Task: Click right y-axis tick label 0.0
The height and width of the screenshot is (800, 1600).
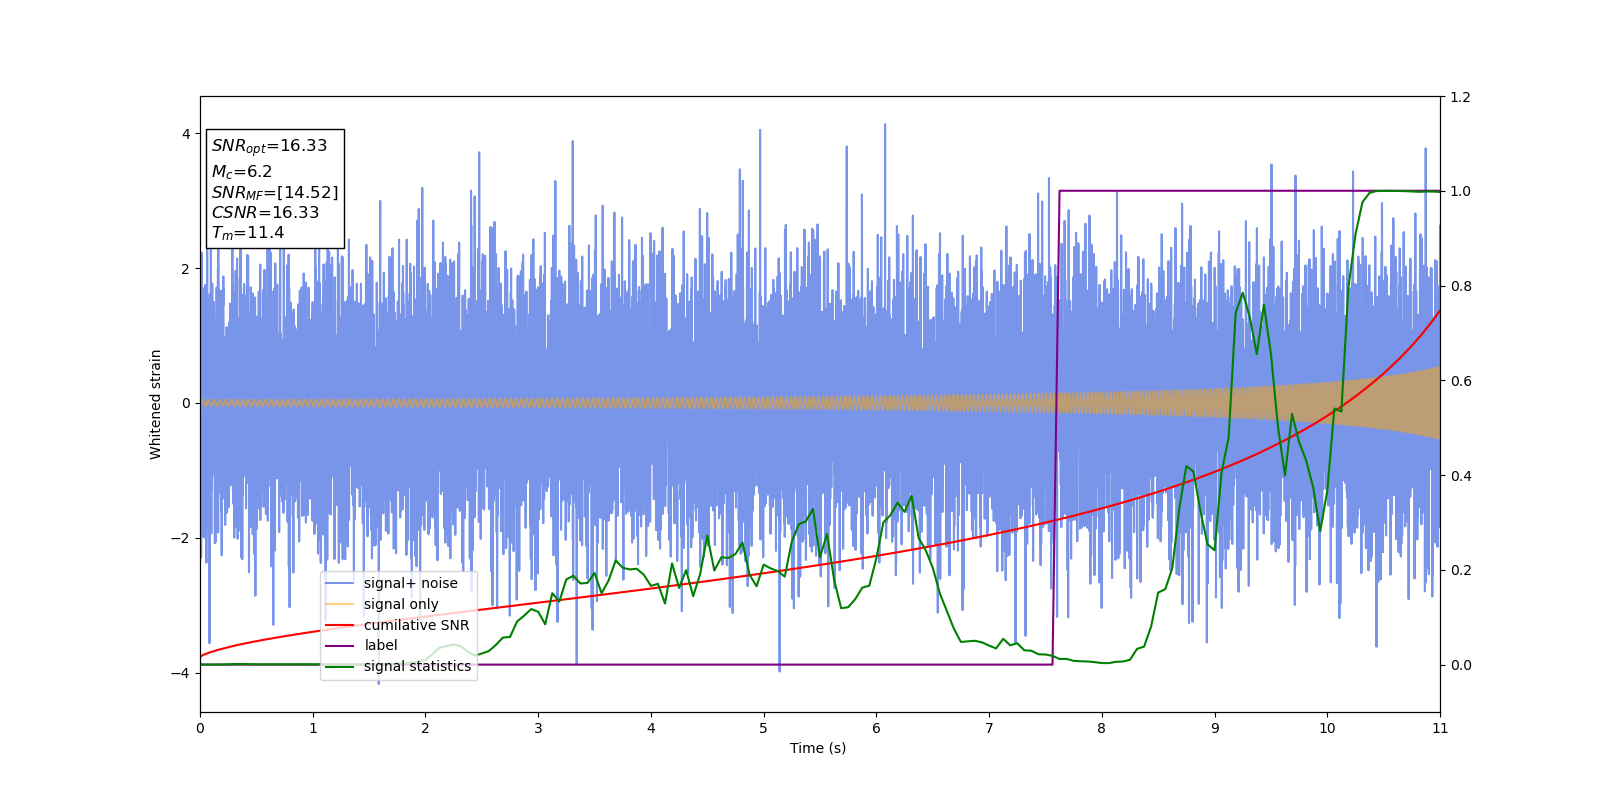Action: 1460,665
